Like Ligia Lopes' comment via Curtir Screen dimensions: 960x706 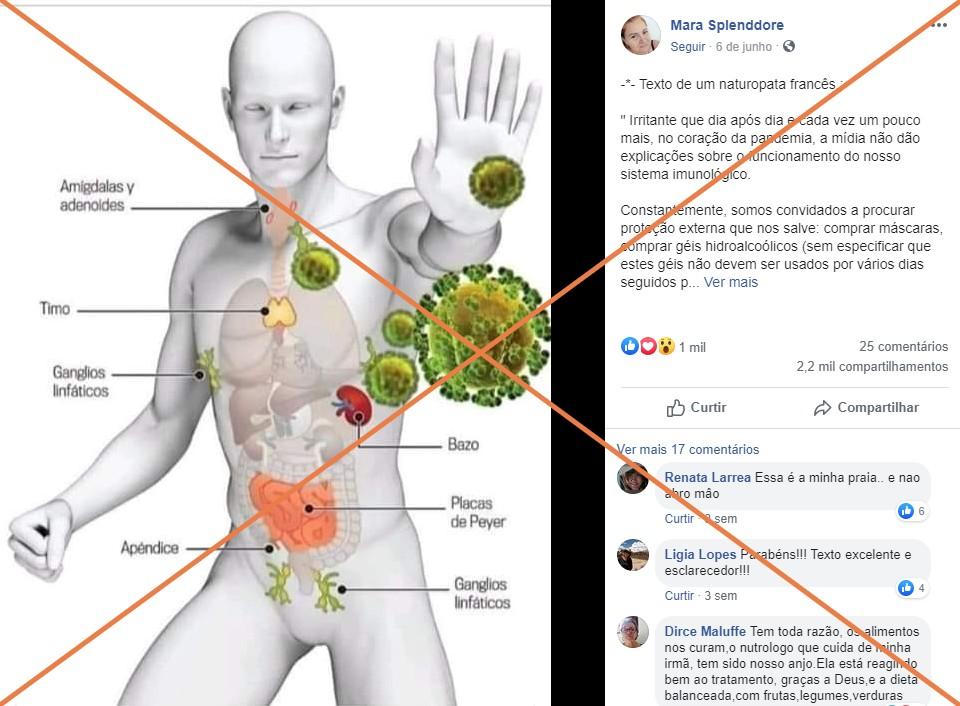coord(680,596)
